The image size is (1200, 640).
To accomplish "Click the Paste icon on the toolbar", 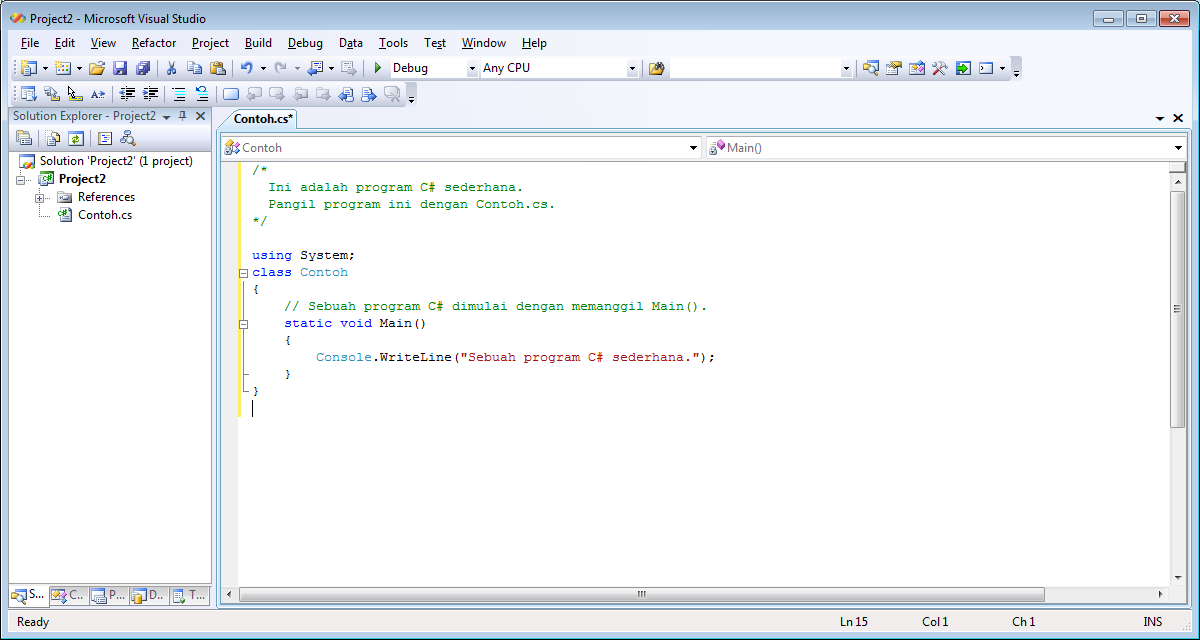I will [217, 67].
